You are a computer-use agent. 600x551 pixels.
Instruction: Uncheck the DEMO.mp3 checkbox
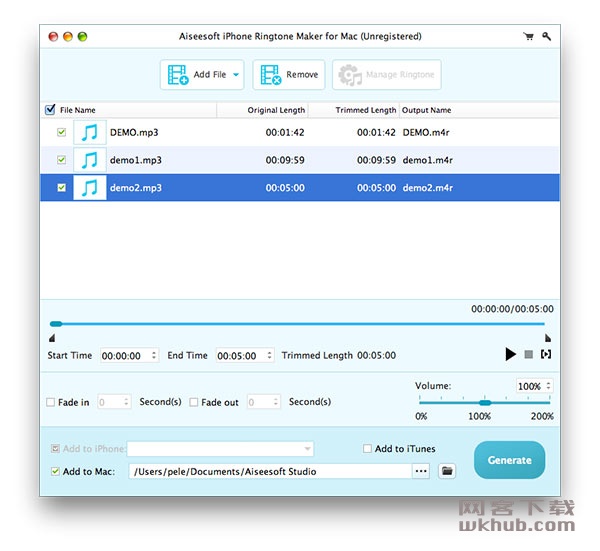click(x=61, y=132)
